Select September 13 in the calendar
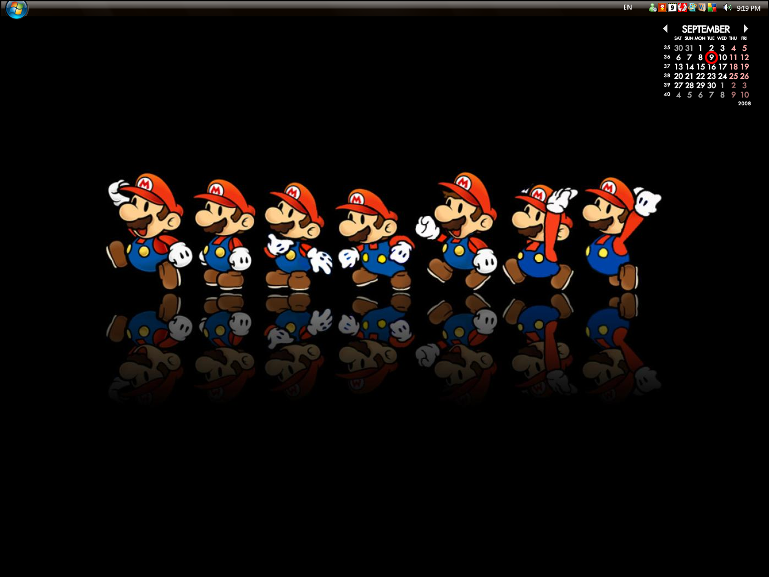769x577 pixels. pos(678,67)
